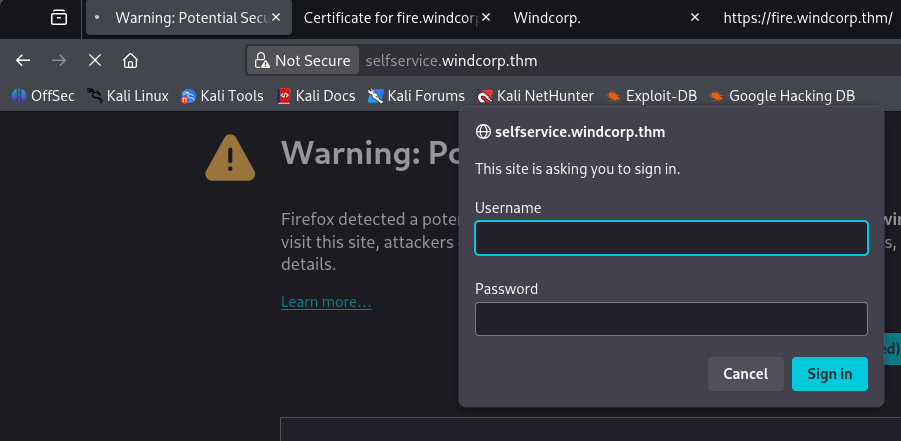Screen dimensions: 901x441
Task: Close the Certificate for fire.windcorp tab
Action: pos(484,18)
